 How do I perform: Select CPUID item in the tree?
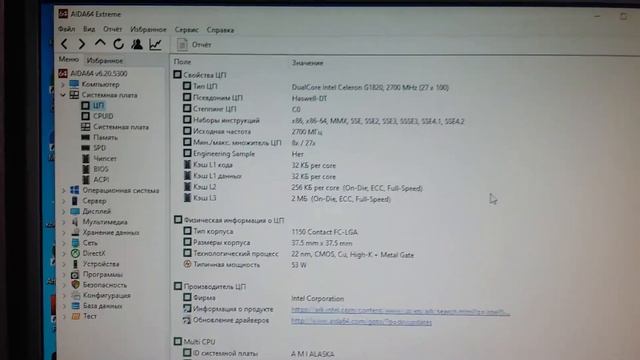coord(103,116)
